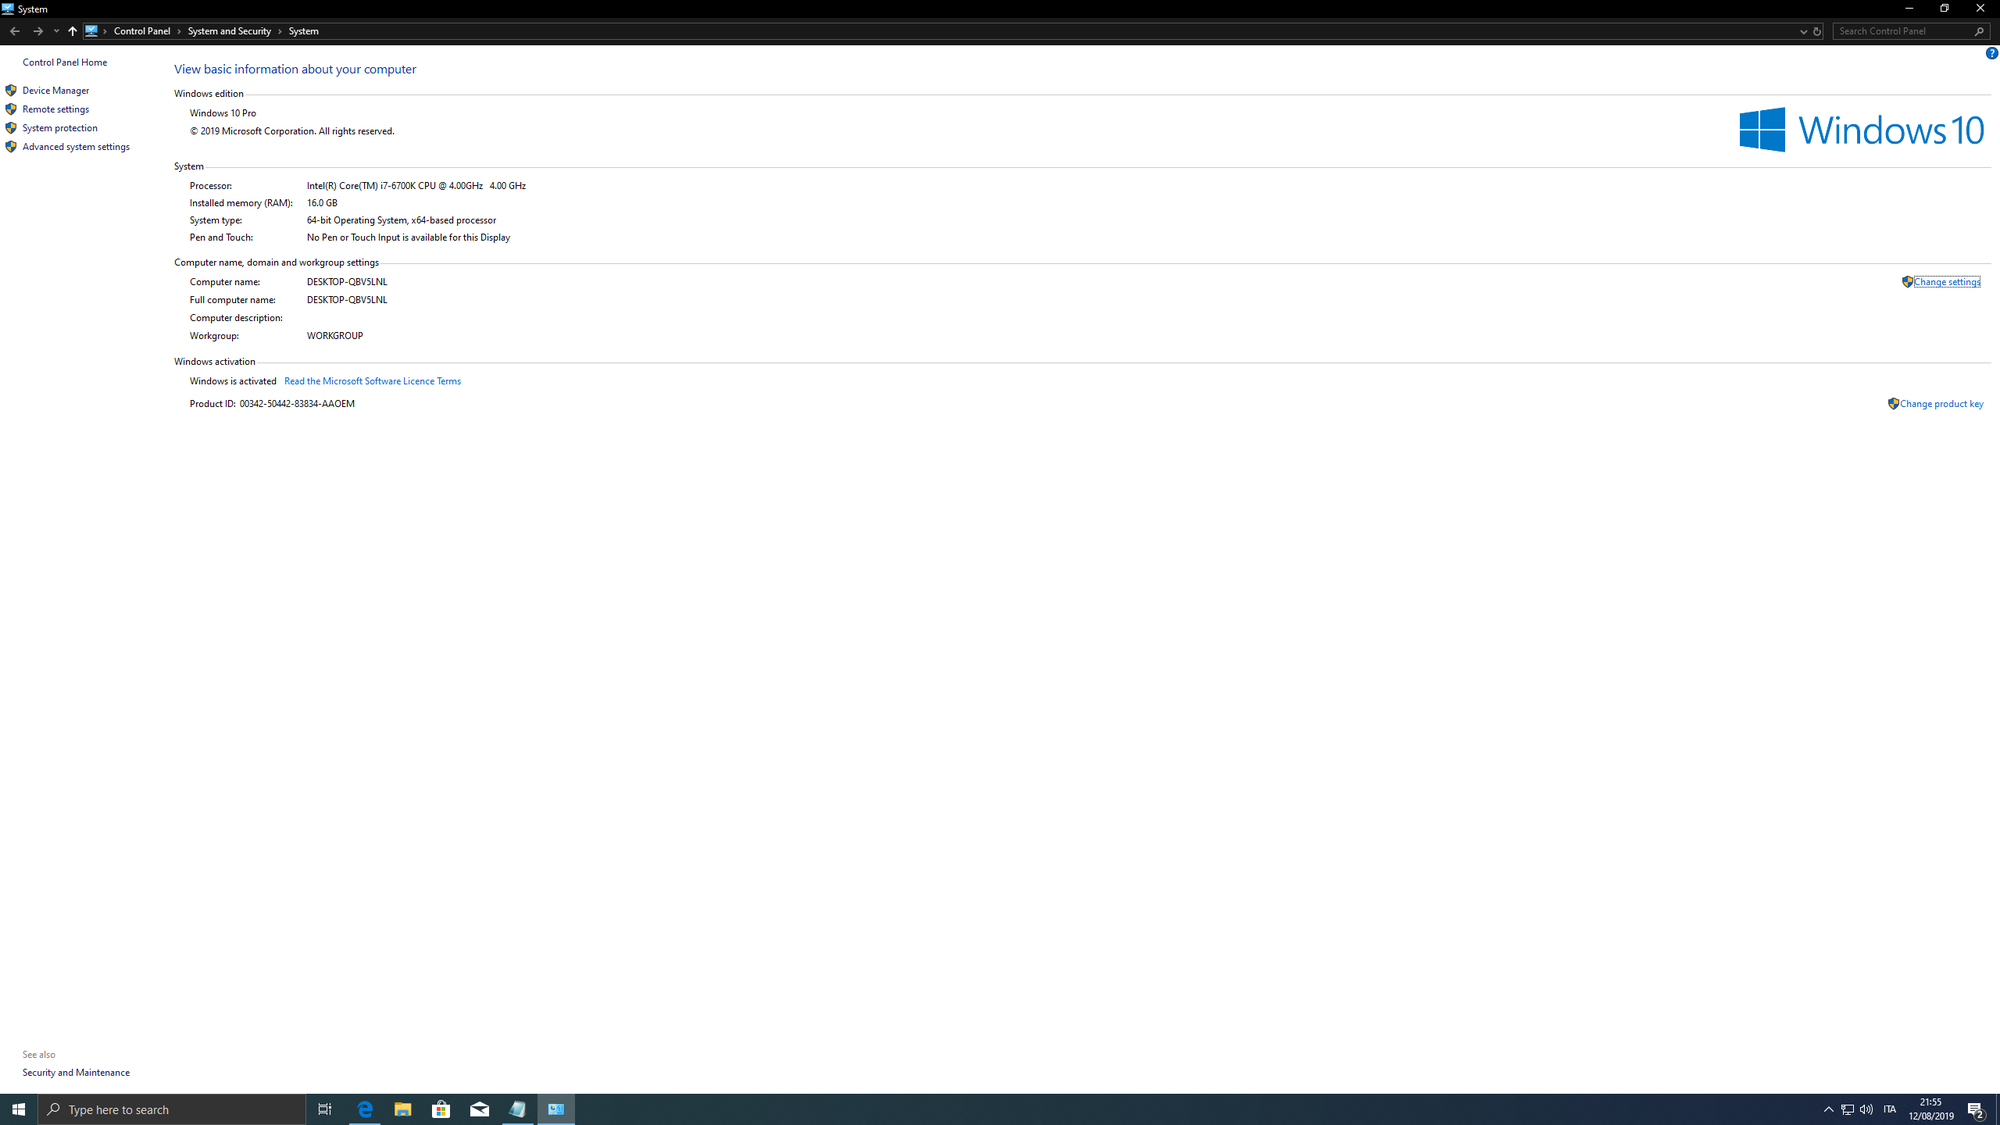Image resolution: width=2000 pixels, height=1125 pixels.
Task: Read the Microsoft Software Licence Terms
Action: point(372,381)
